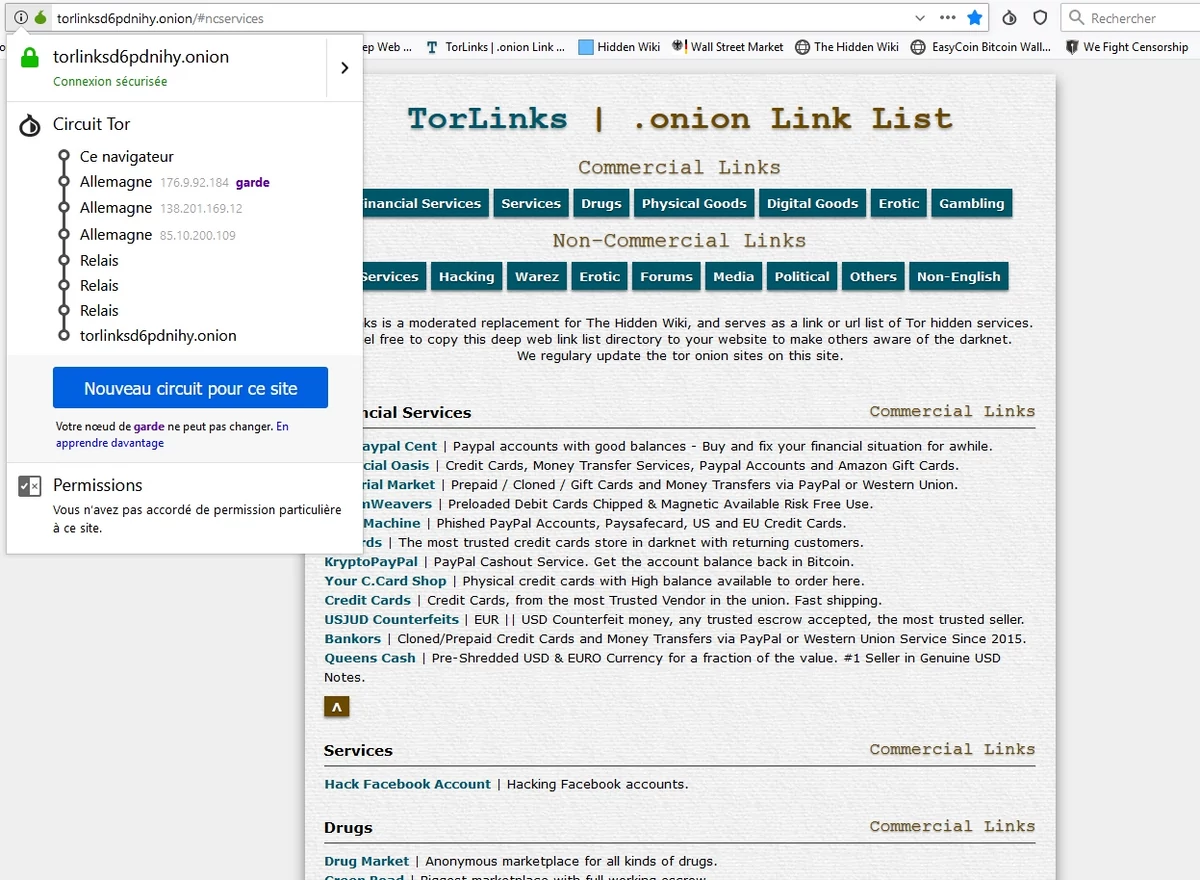
Task: Click the green padlock icon in popup
Action: (x=30, y=57)
